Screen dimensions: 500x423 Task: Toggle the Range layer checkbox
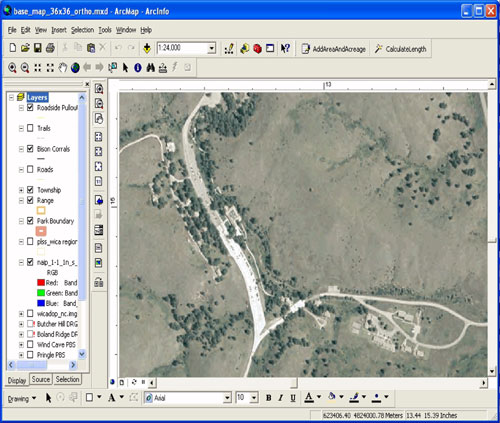click(x=30, y=200)
